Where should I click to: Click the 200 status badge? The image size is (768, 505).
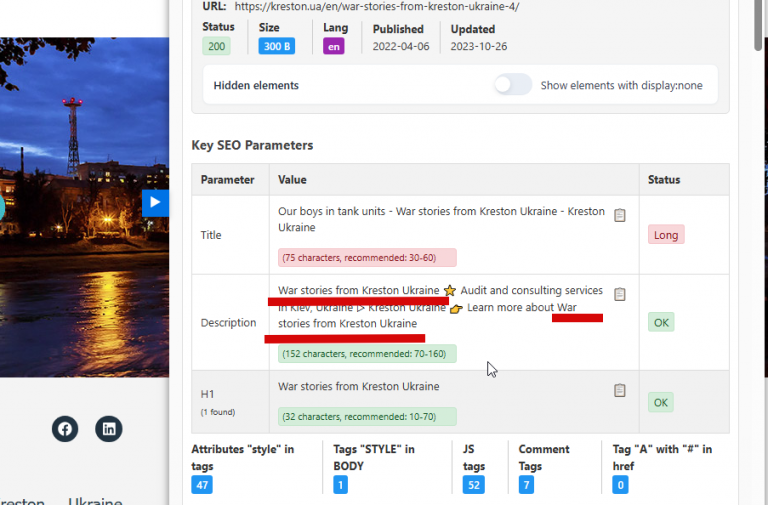tap(216, 47)
